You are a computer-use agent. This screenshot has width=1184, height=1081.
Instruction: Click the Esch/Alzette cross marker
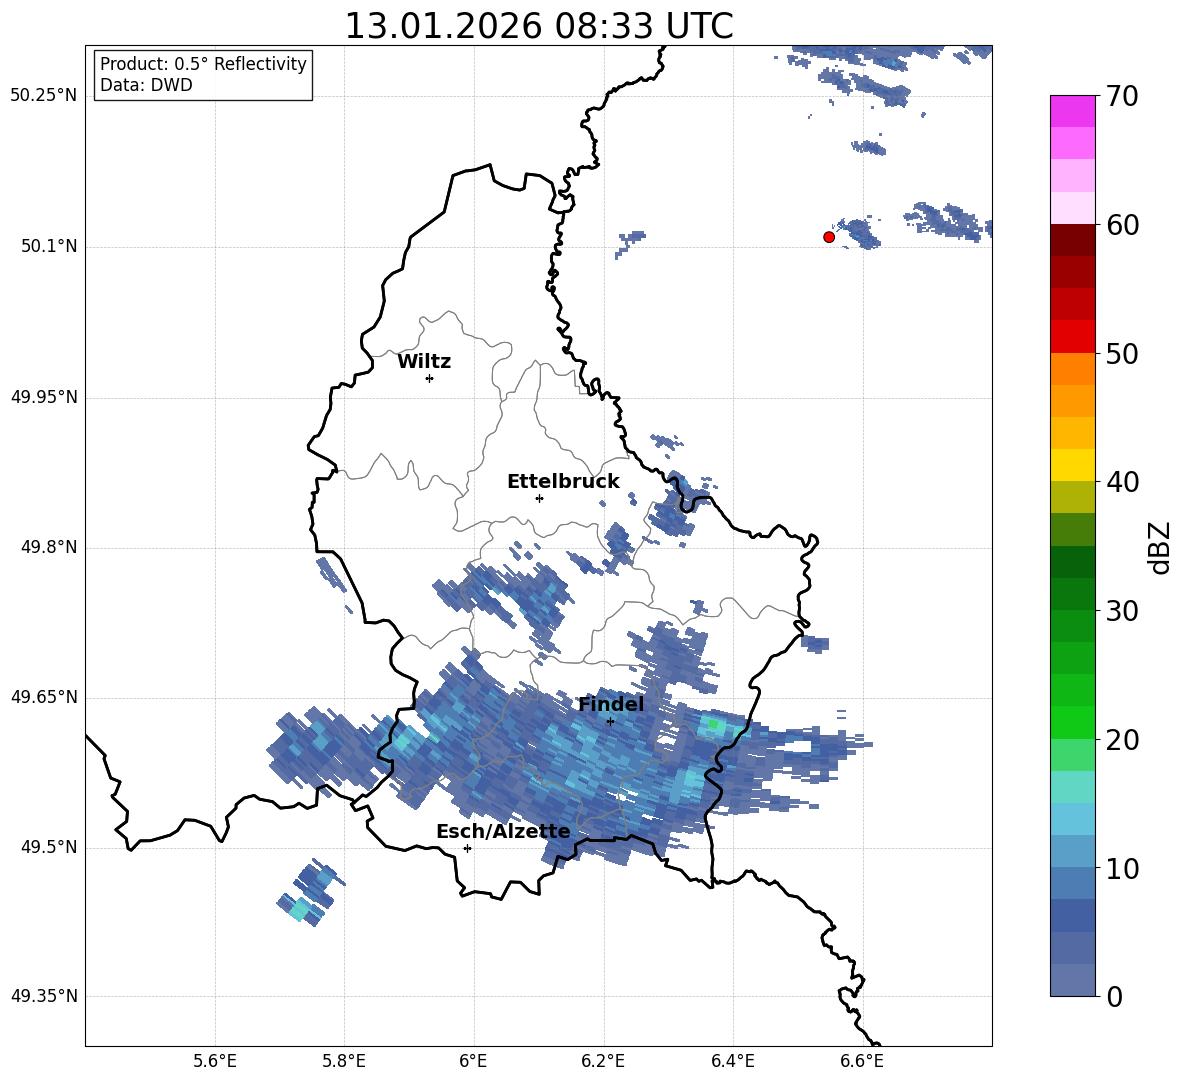(x=467, y=848)
